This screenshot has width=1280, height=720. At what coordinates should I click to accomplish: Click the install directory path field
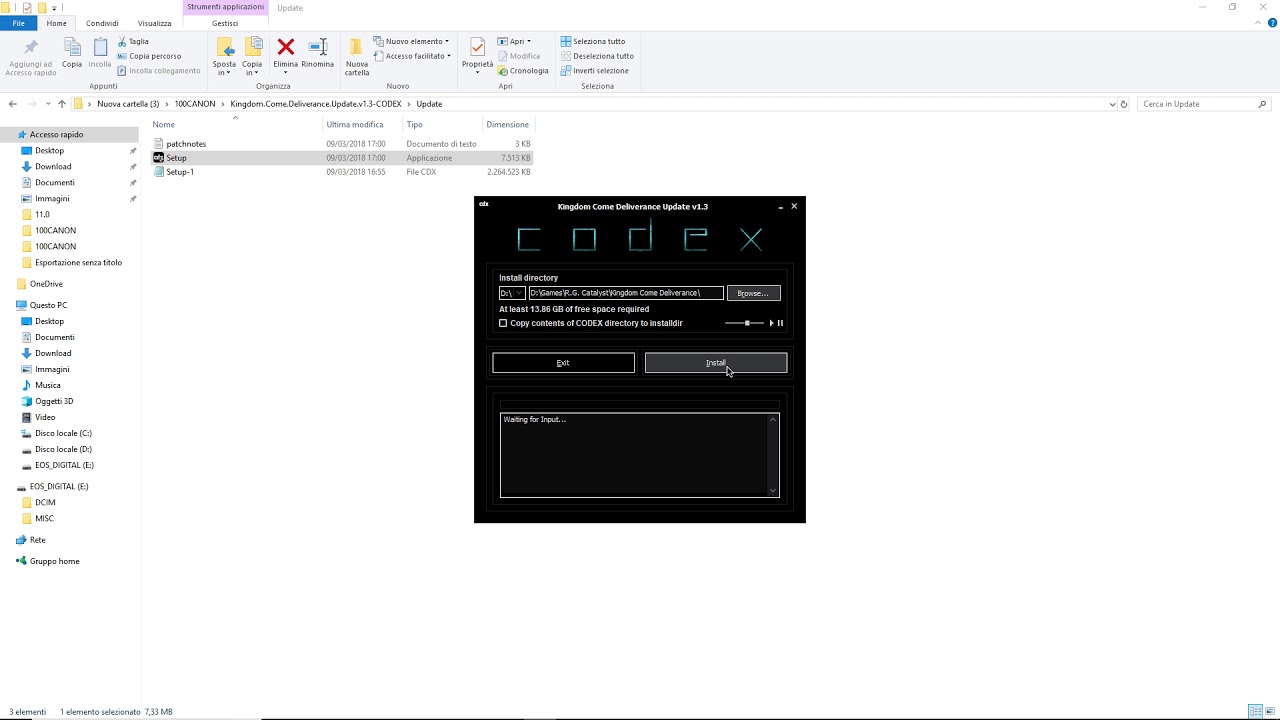[626, 293]
